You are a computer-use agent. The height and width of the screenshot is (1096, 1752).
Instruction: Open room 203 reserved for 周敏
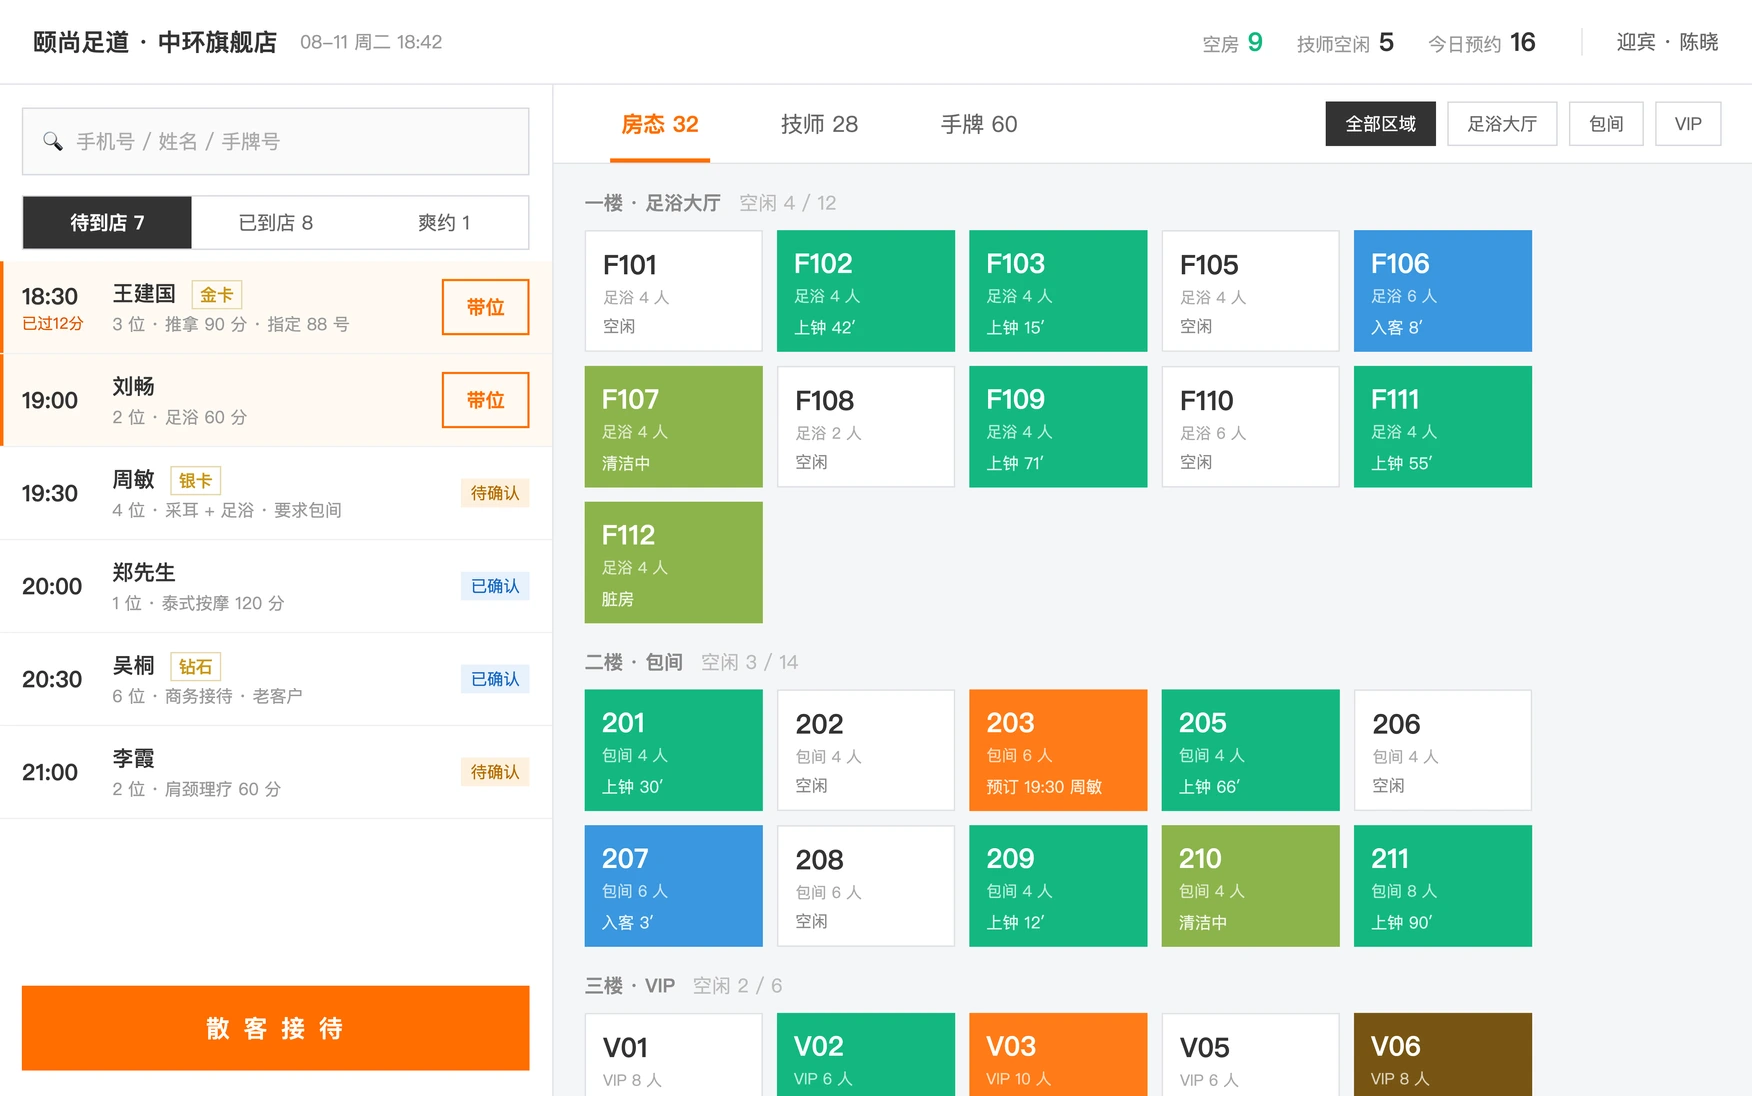pyautogui.click(x=1058, y=750)
